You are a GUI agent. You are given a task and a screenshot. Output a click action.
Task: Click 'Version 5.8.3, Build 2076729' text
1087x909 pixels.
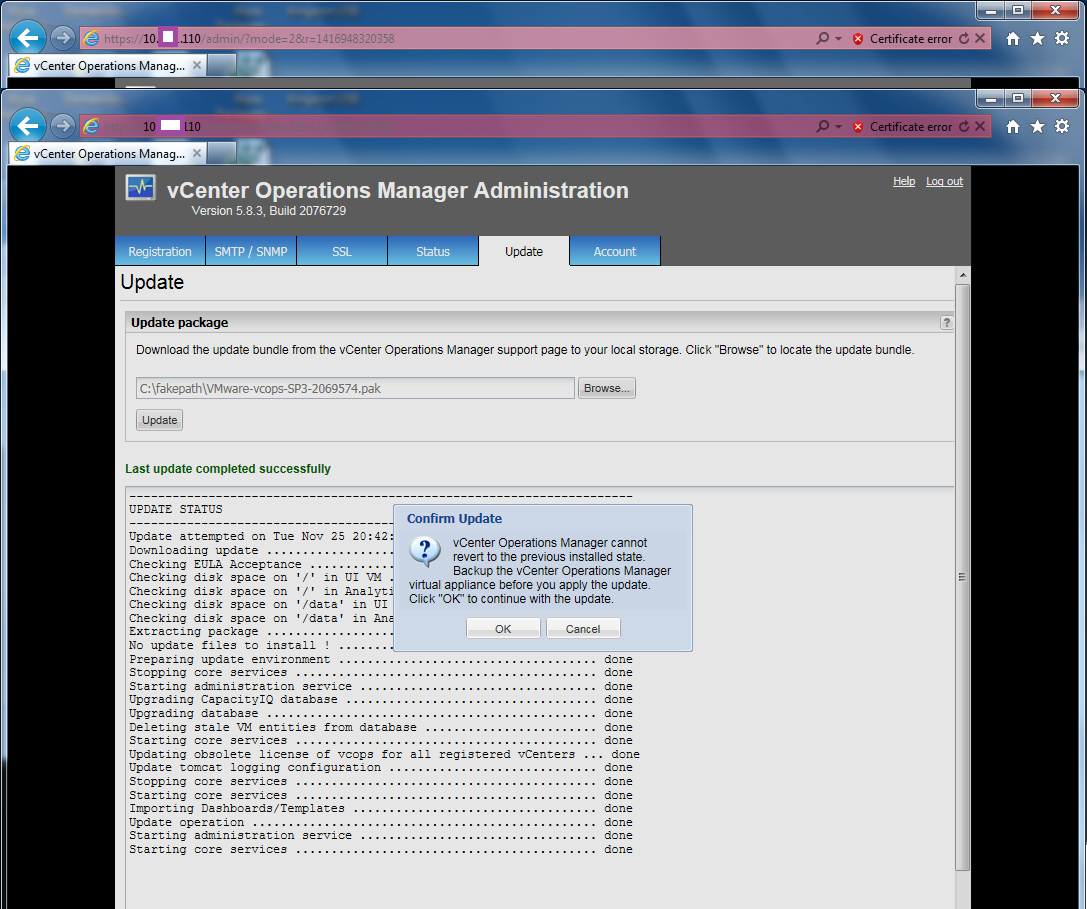coord(269,211)
